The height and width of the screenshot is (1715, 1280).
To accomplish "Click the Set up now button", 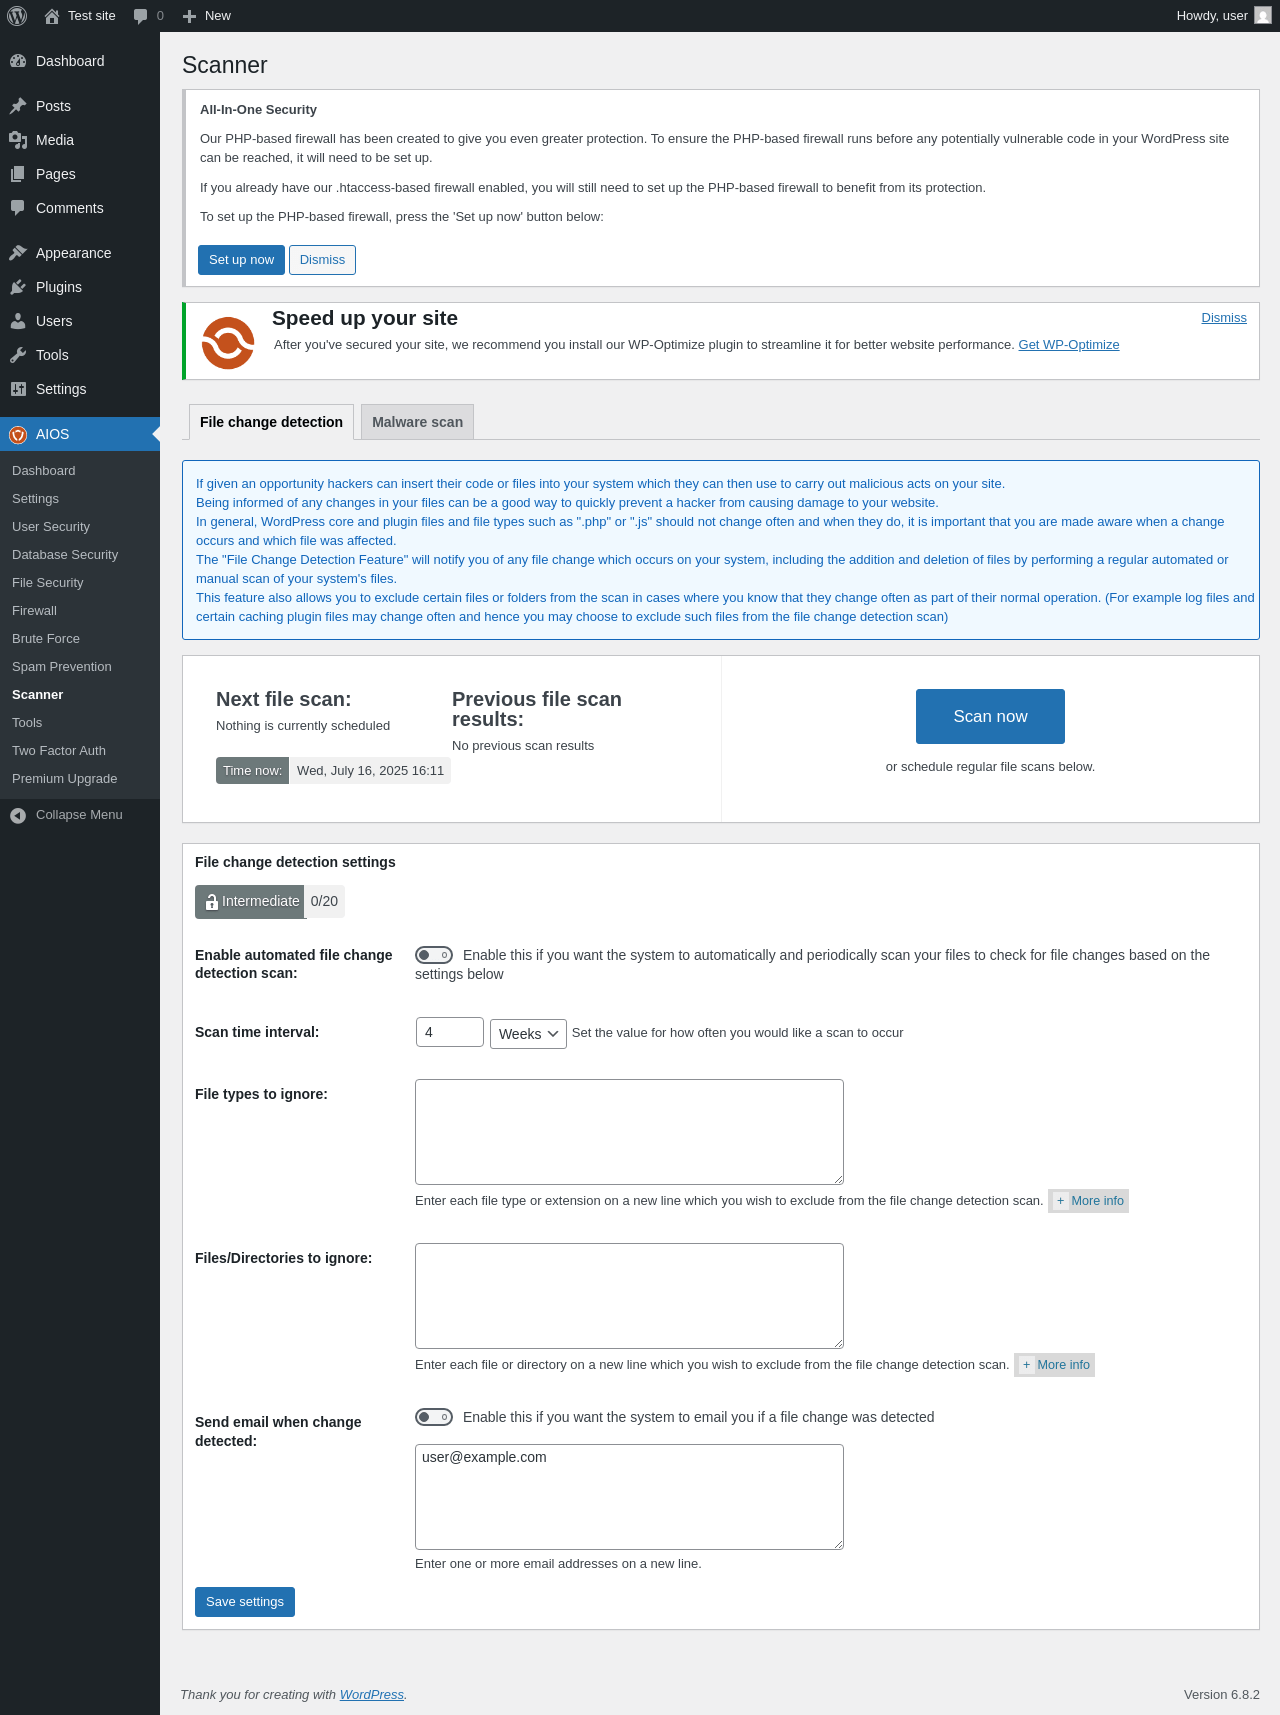I will click(241, 260).
